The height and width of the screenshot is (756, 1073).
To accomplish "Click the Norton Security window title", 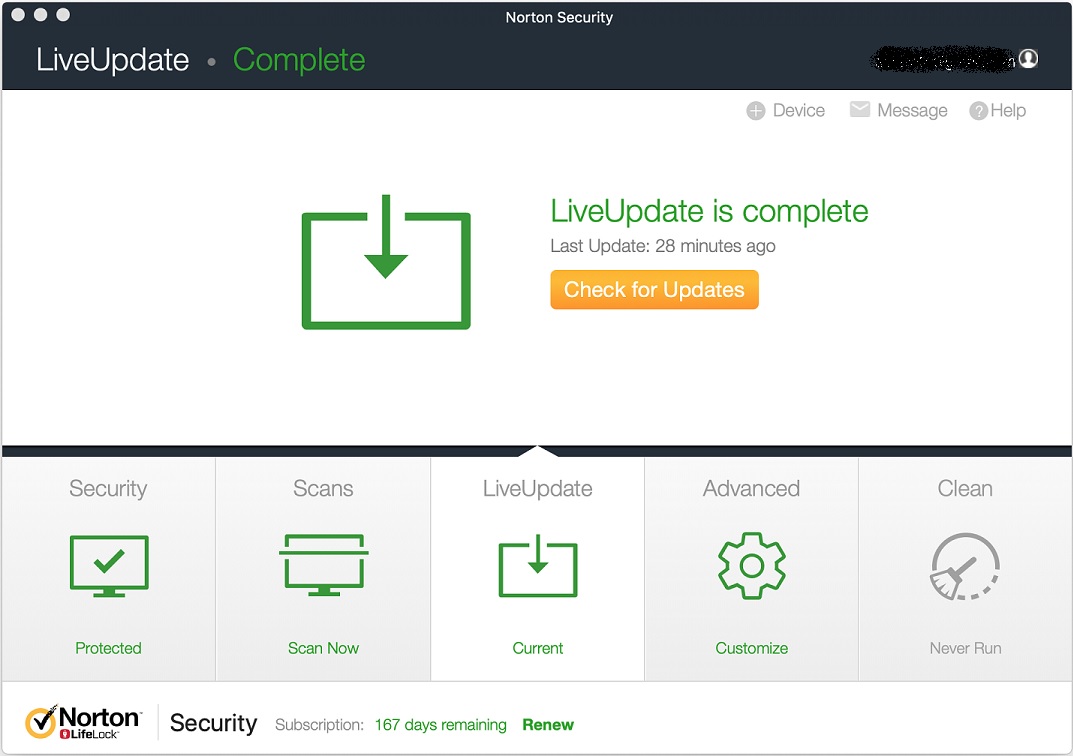I will 559,17.
